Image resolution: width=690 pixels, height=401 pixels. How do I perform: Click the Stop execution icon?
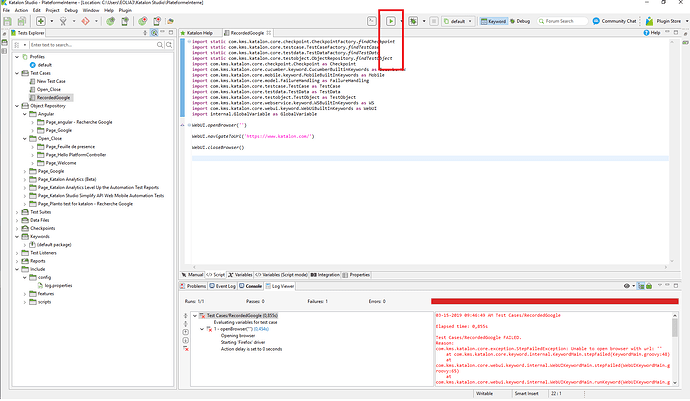pyautogui.click(x=434, y=21)
